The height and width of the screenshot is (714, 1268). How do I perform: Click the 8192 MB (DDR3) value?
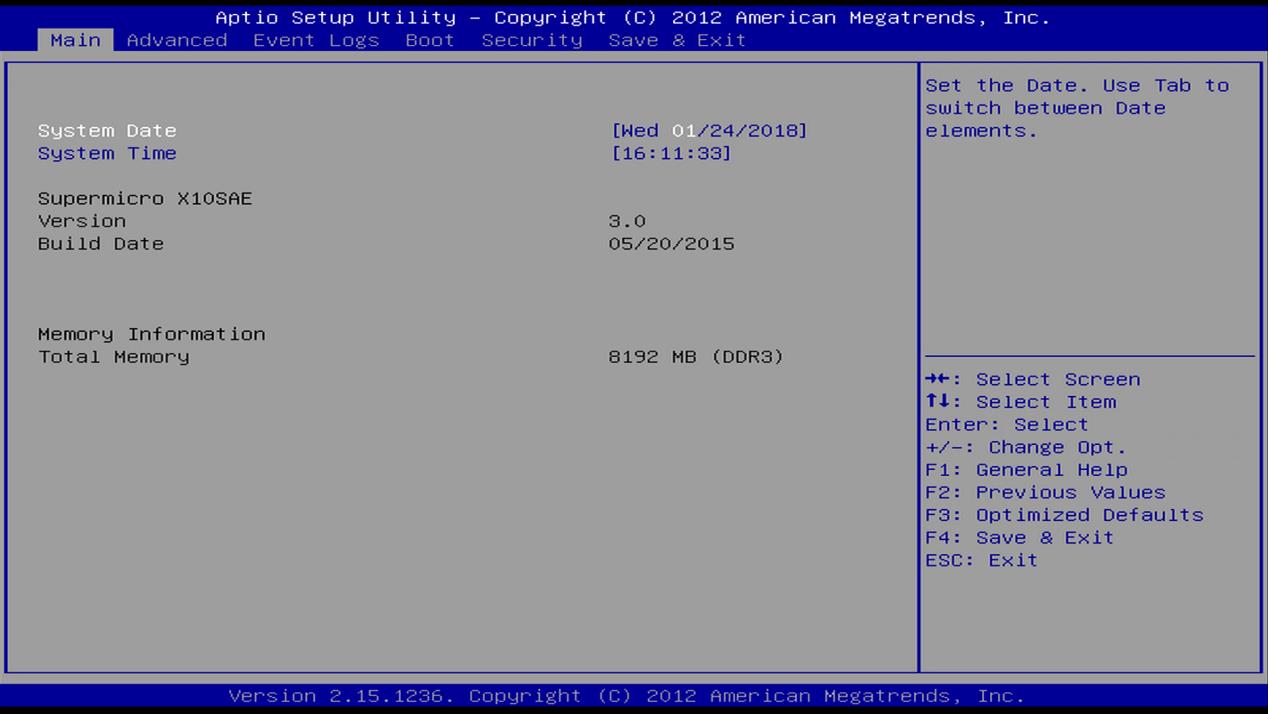(x=696, y=357)
